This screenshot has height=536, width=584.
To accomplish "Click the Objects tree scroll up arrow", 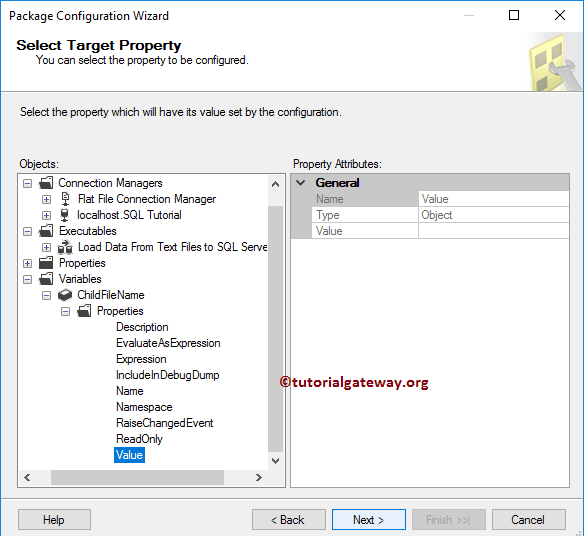I will point(276,184).
